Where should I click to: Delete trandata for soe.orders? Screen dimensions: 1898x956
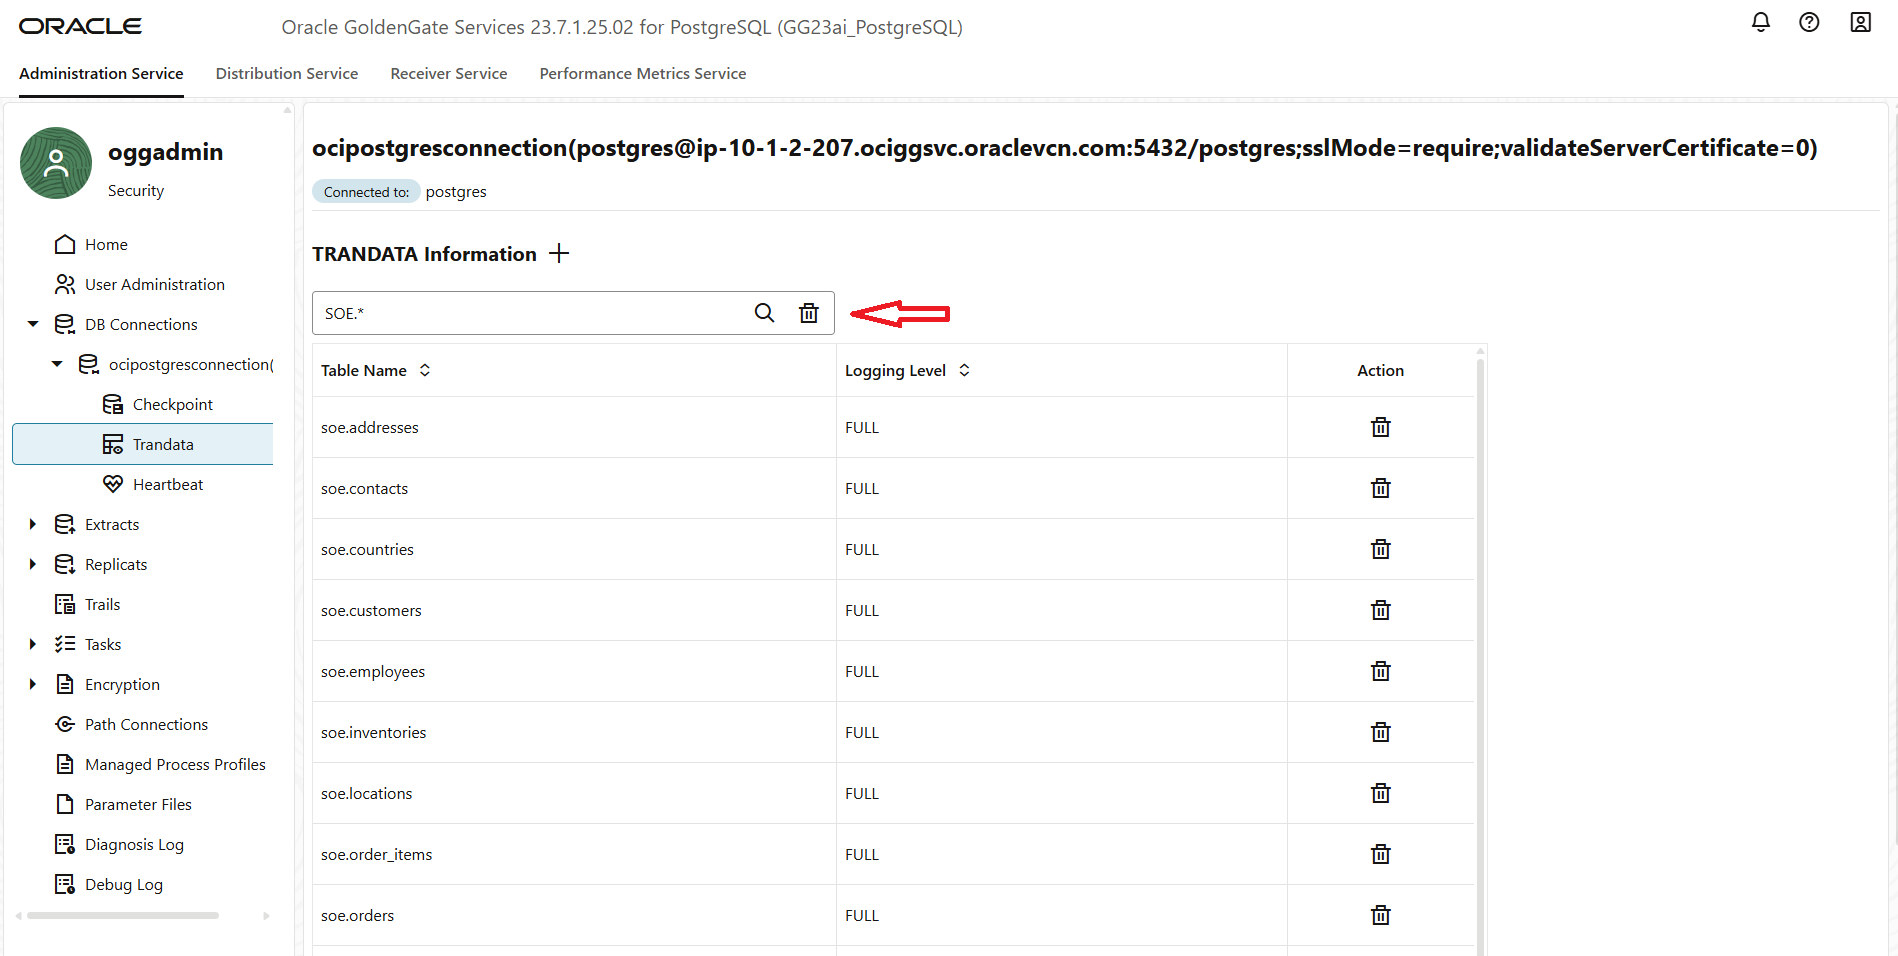[1381, 915]
